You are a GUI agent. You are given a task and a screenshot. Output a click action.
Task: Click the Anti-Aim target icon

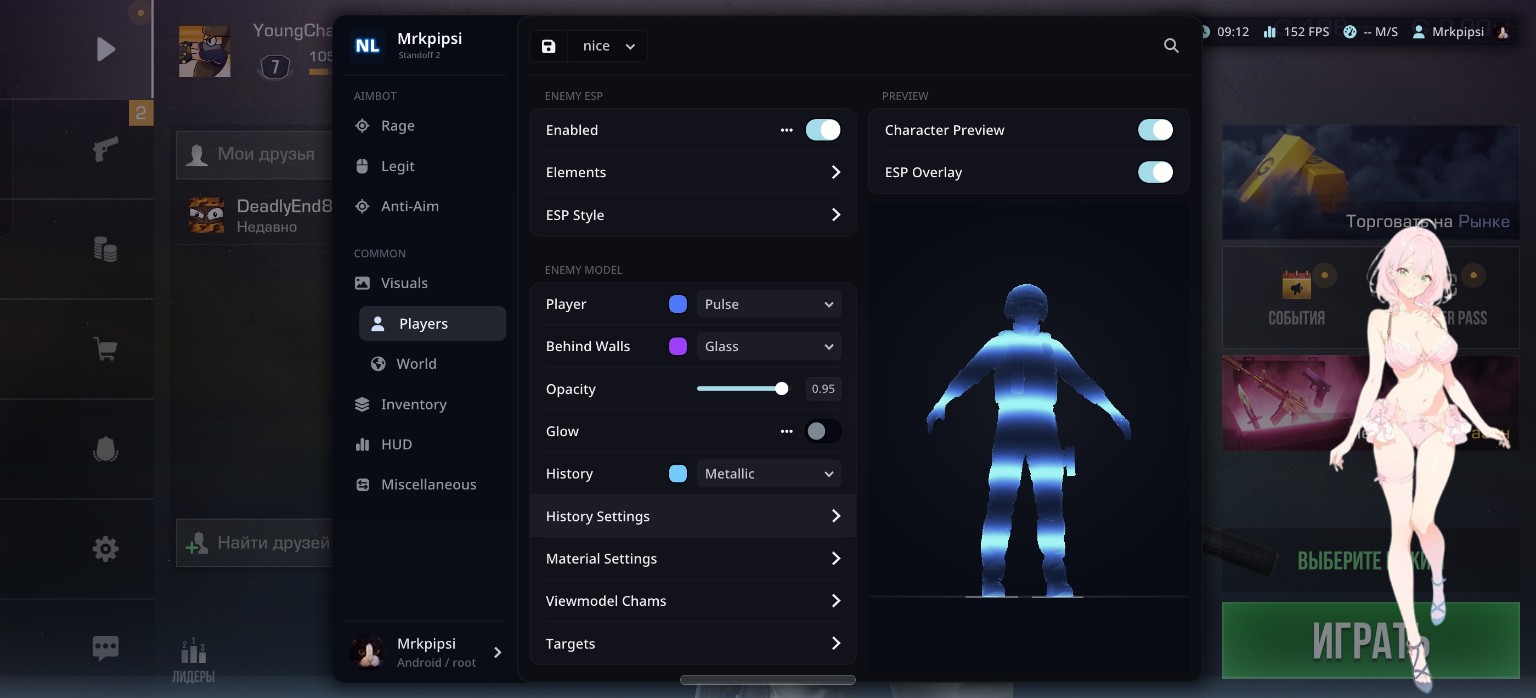(362, 206)
